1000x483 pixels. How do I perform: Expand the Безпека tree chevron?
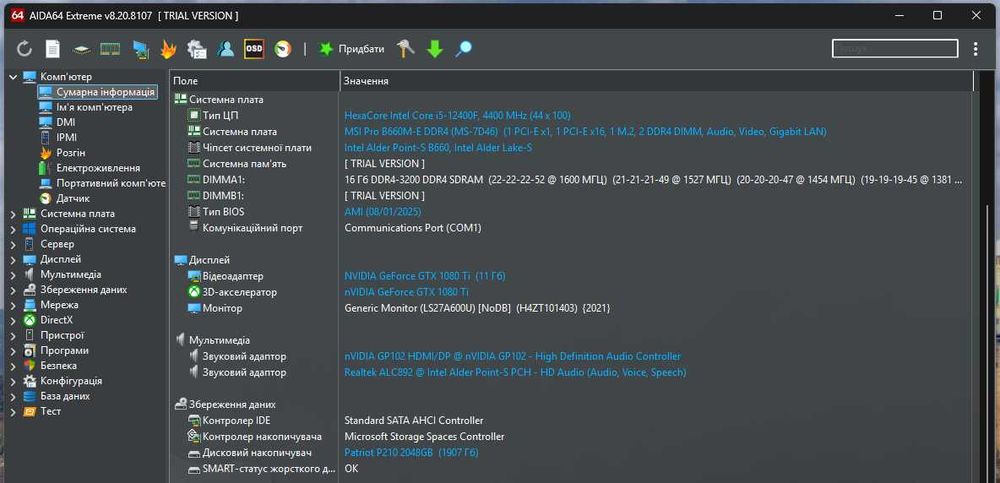(x=13, y=366)
